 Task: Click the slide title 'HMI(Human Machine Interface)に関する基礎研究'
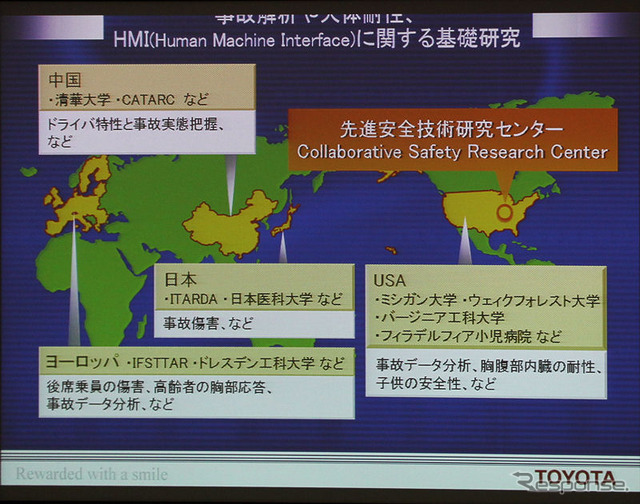317,39
